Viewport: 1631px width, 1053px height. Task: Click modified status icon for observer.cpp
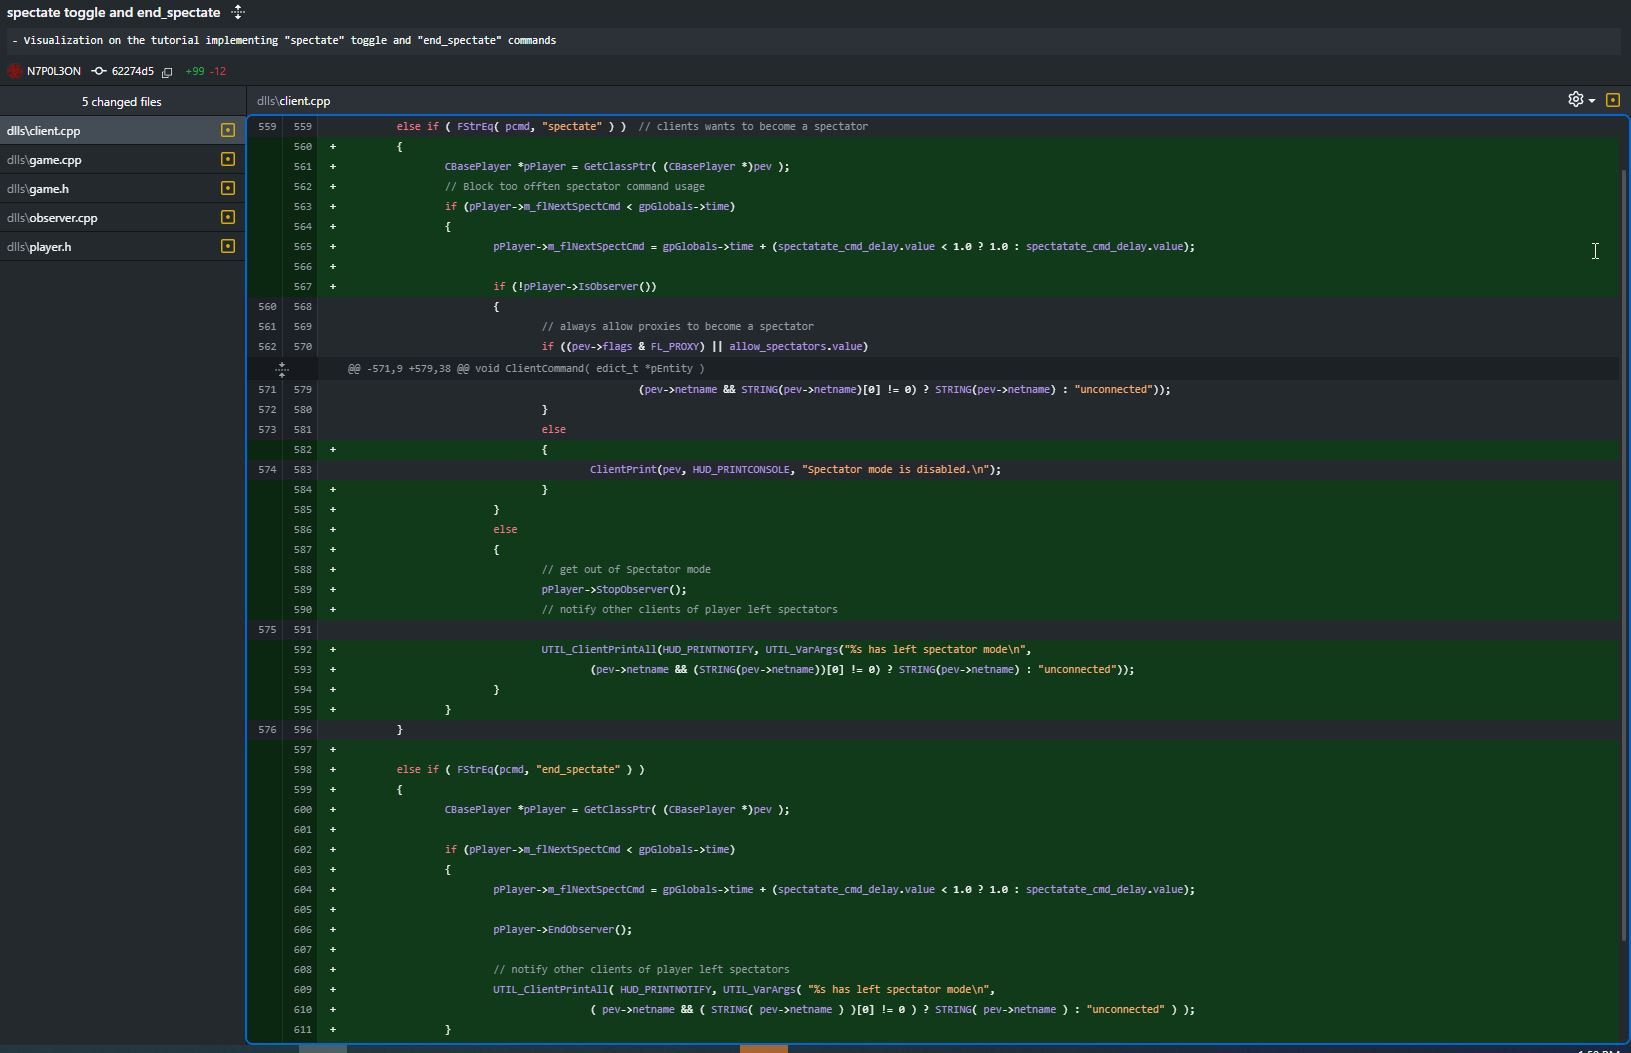228,217
